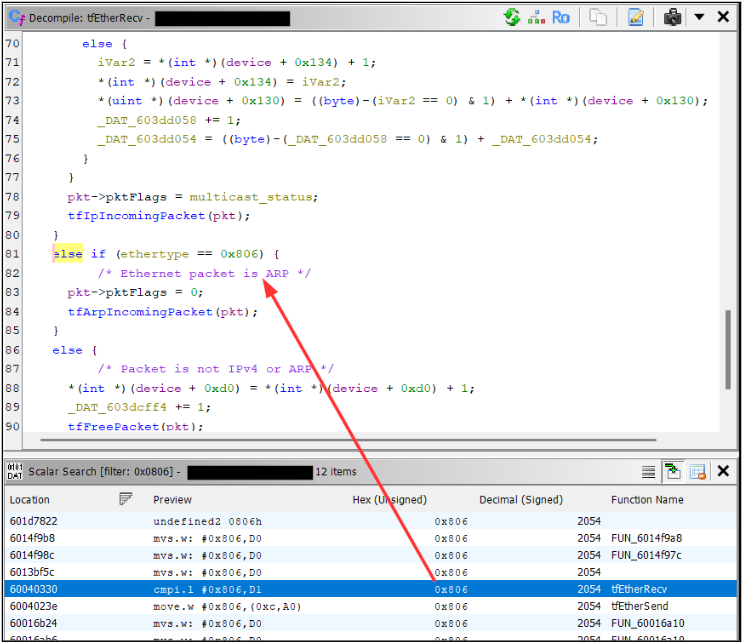Close the Decompile panel
Screen dimensions: 744x642
722,17
